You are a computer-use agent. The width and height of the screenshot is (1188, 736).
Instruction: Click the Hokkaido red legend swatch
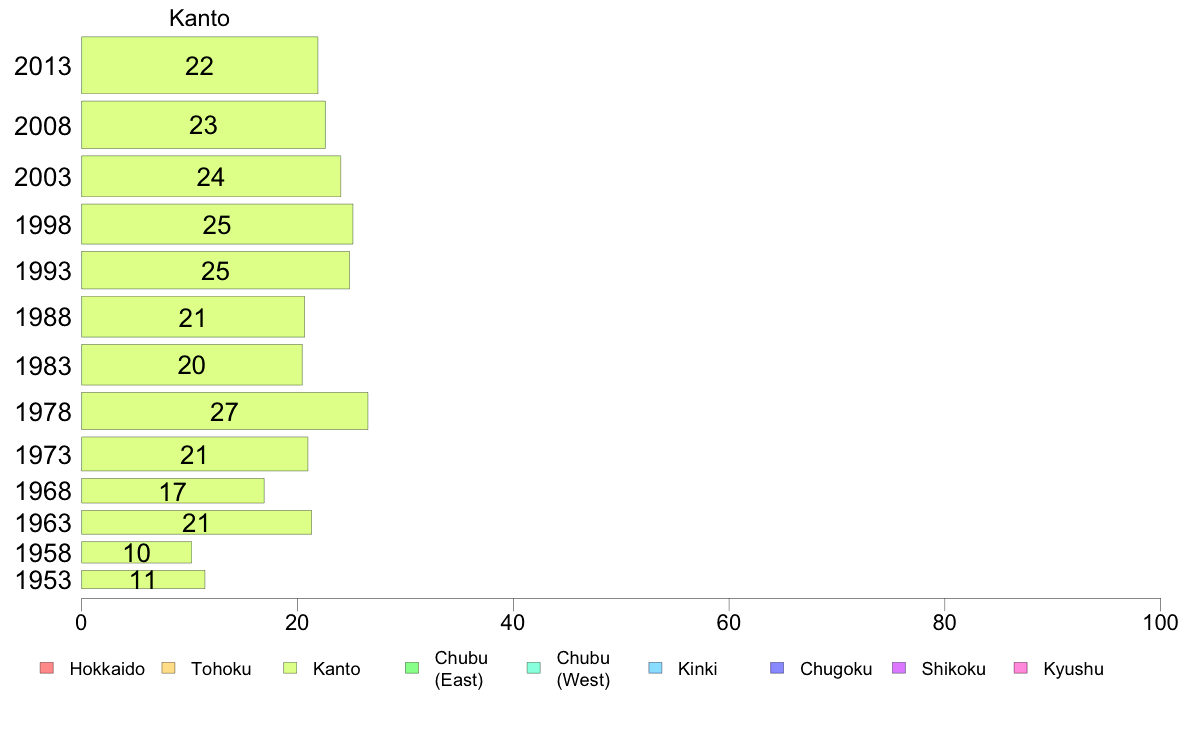(x=47, y=668)
